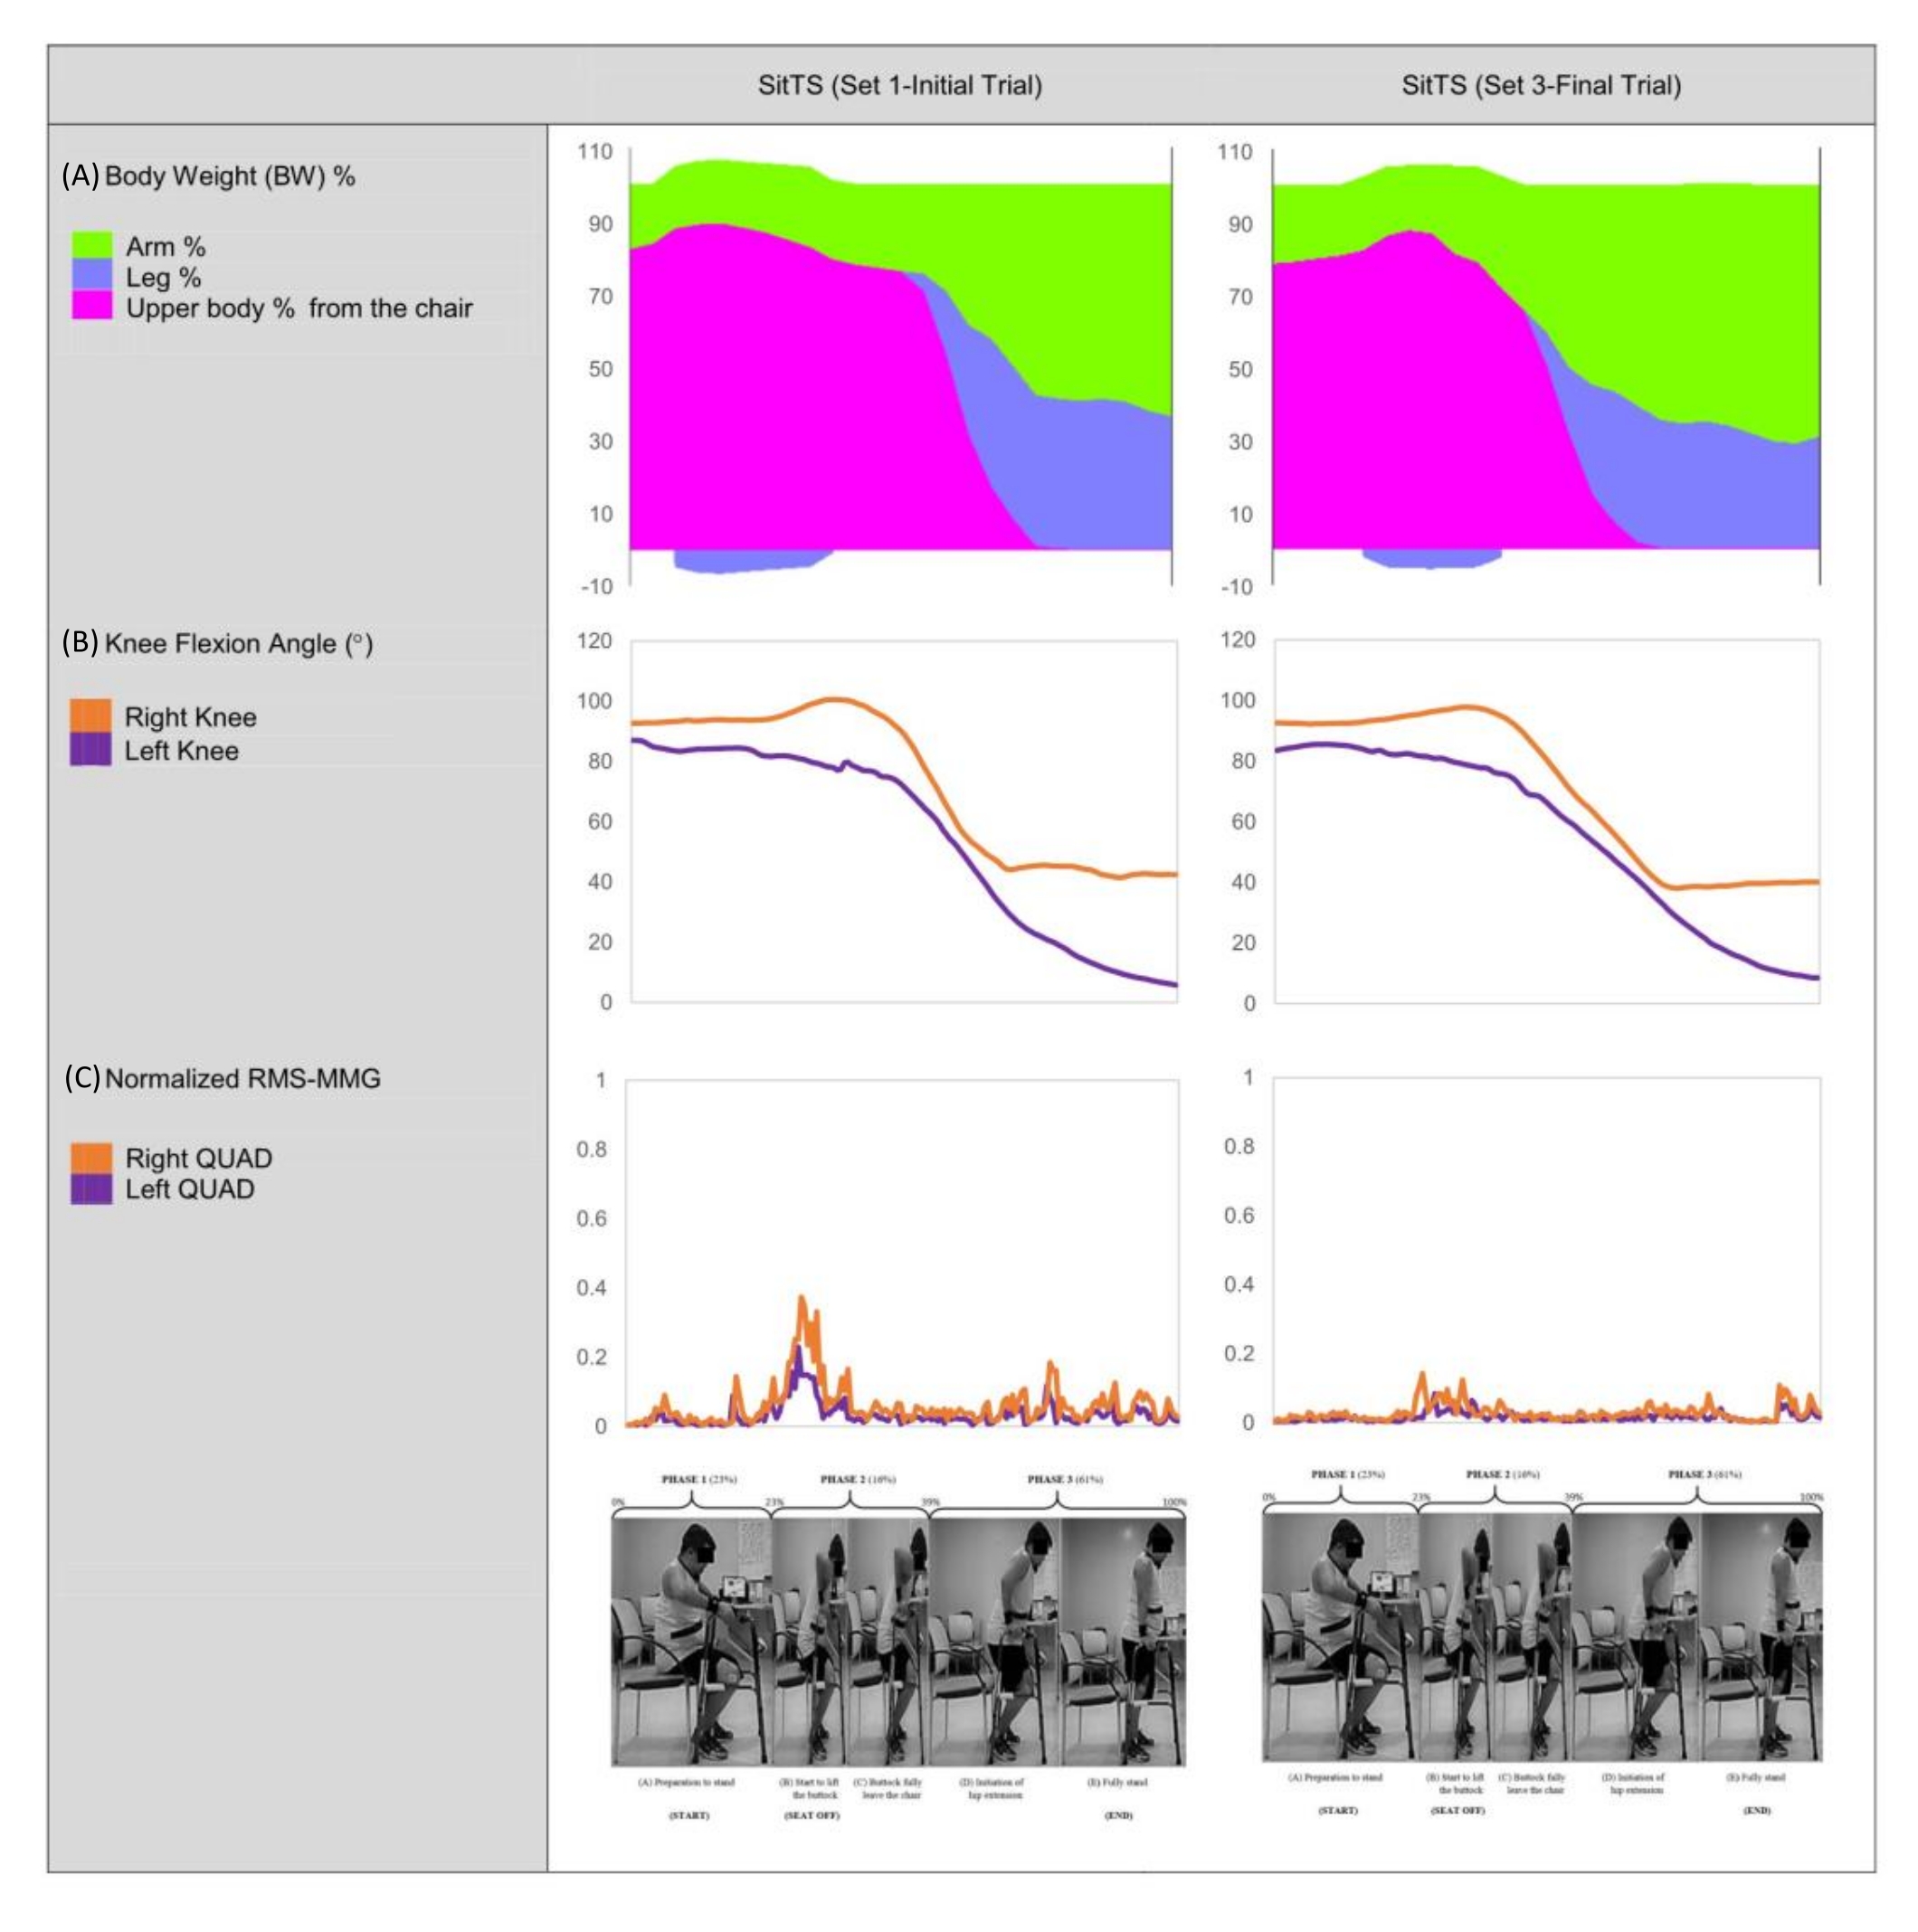This screenshot has height=1932, width=1918.
Task: Click the green Arm % legend swatch
Action: pos(91,245)
